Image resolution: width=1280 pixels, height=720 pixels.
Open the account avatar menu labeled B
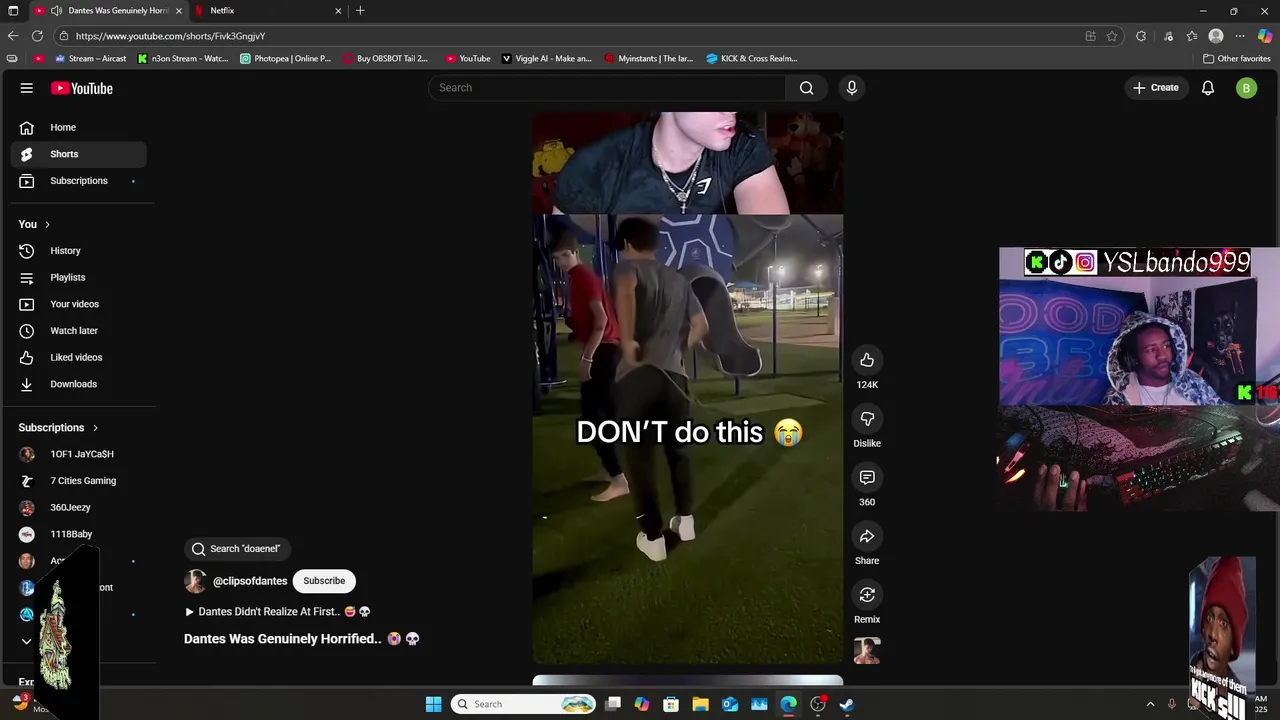click(x=1246, y=88)
